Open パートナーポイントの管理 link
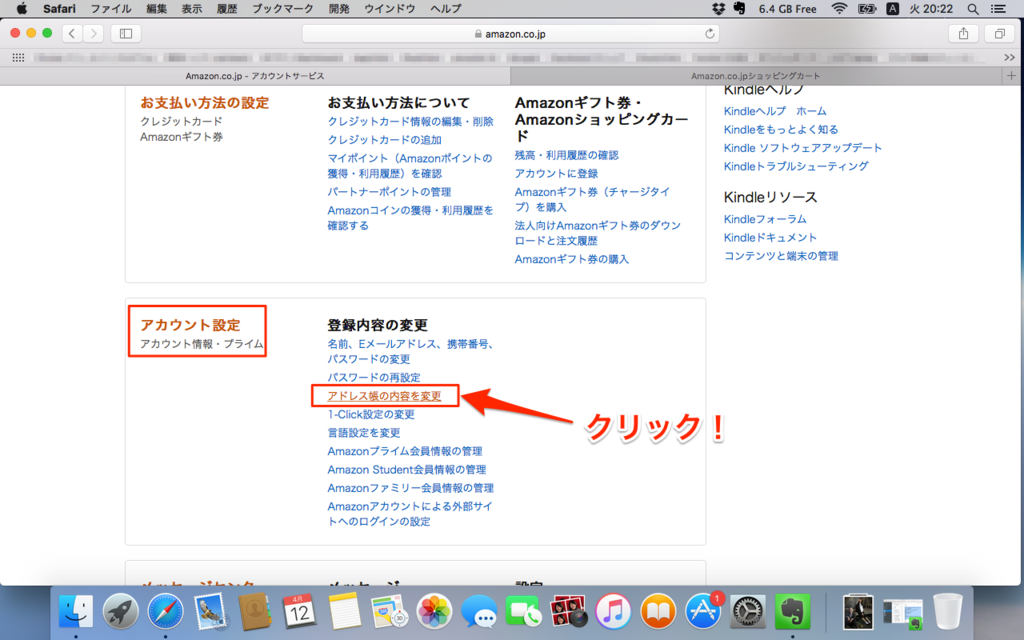 coord(389,192)
